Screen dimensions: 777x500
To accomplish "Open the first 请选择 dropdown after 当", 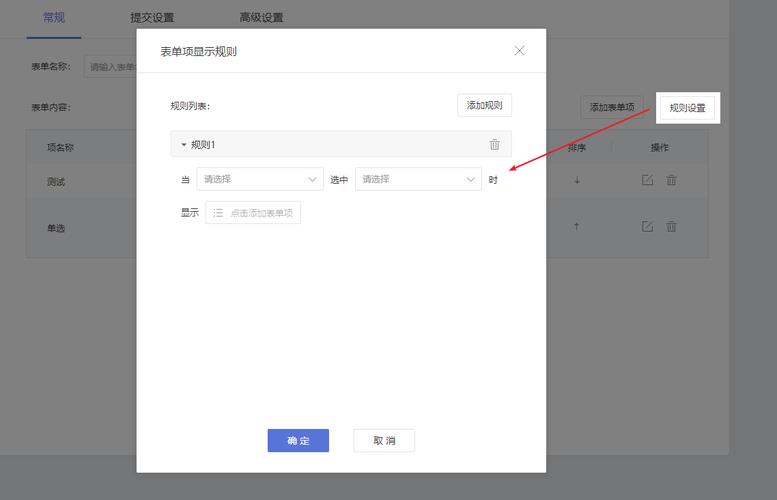I will [260, 179].
